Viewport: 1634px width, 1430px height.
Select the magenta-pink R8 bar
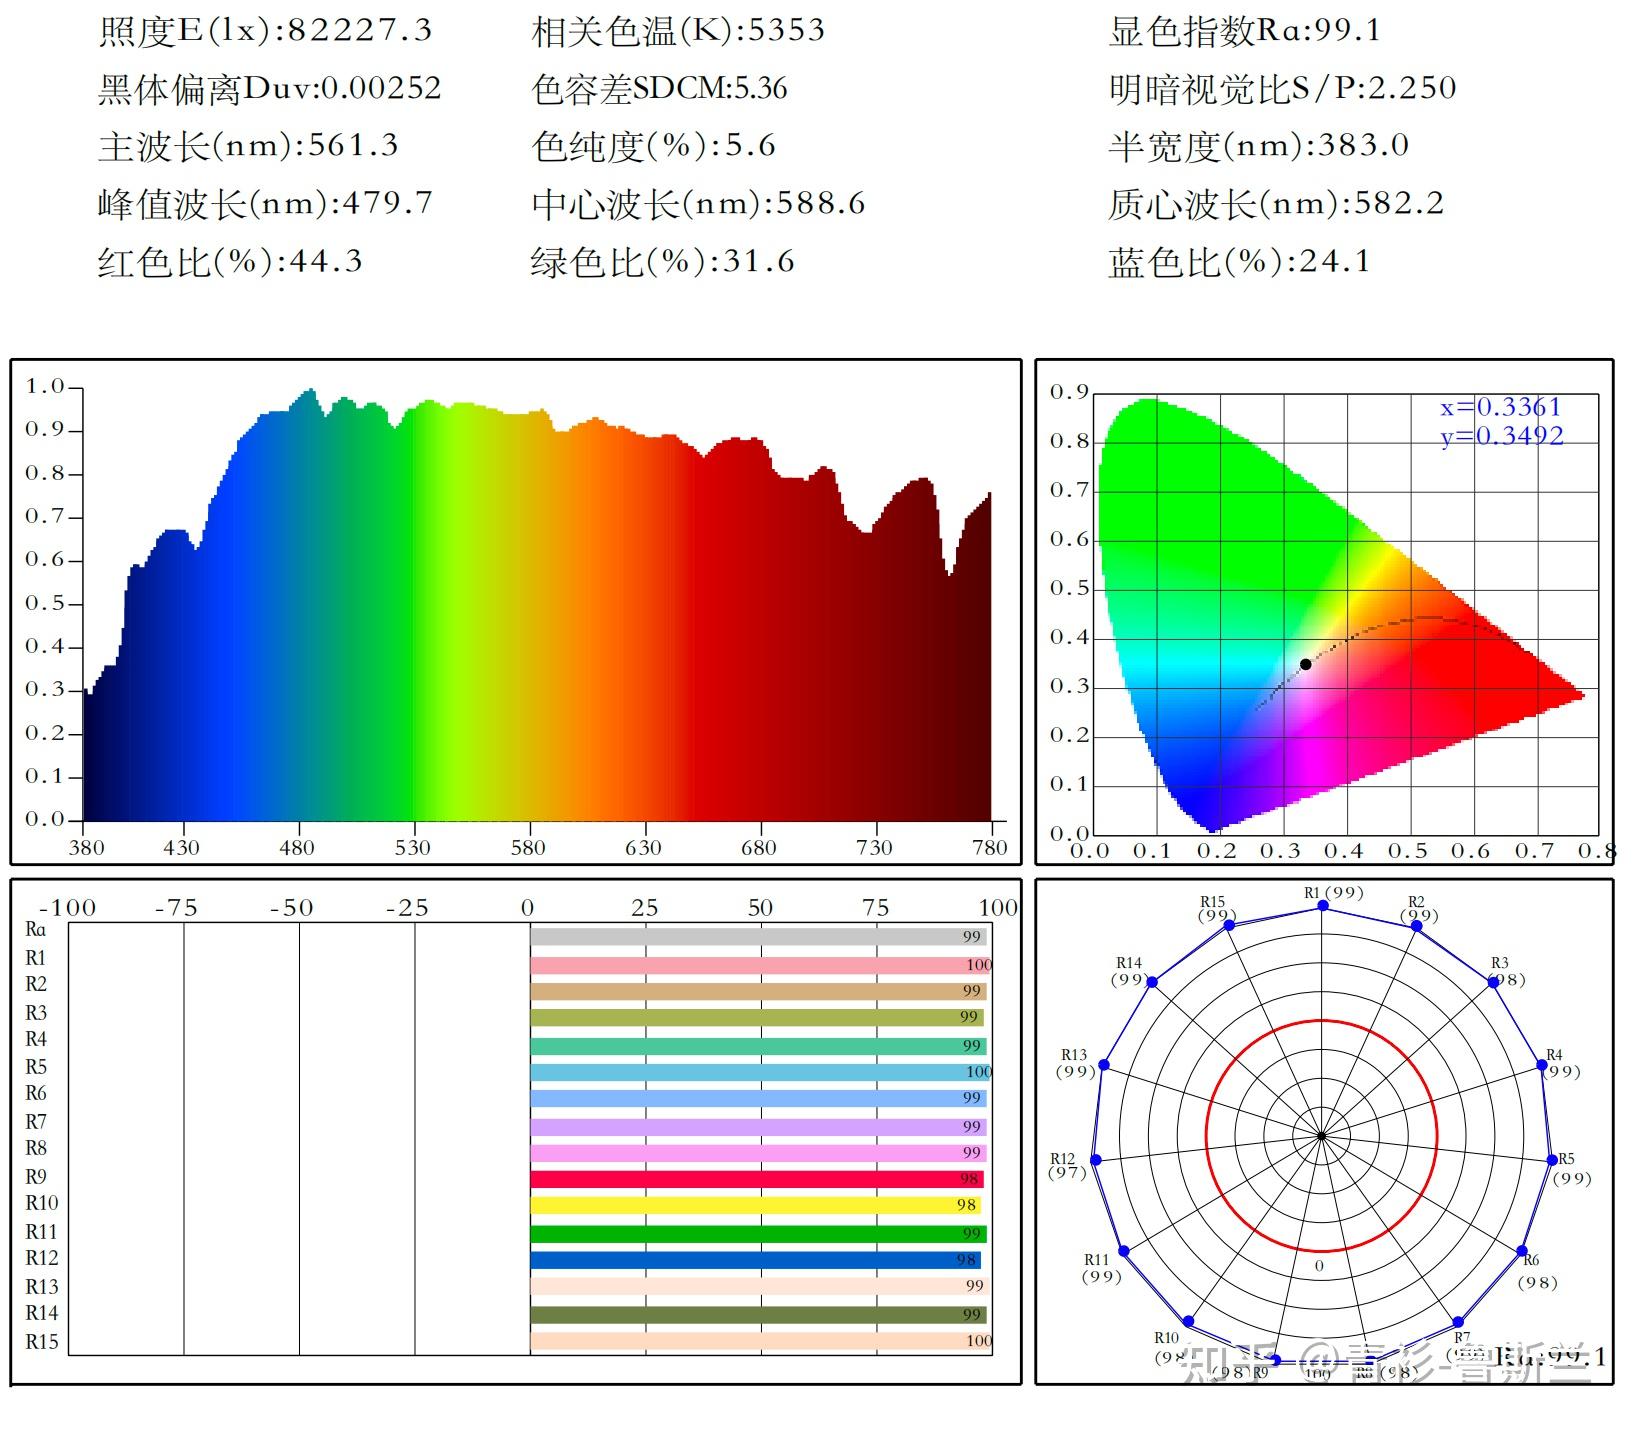tap(759, 1153)
